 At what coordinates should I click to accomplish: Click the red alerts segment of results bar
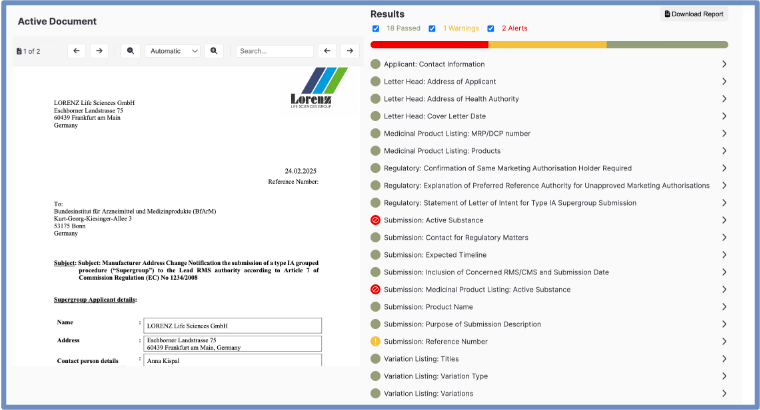coord(429,45)
